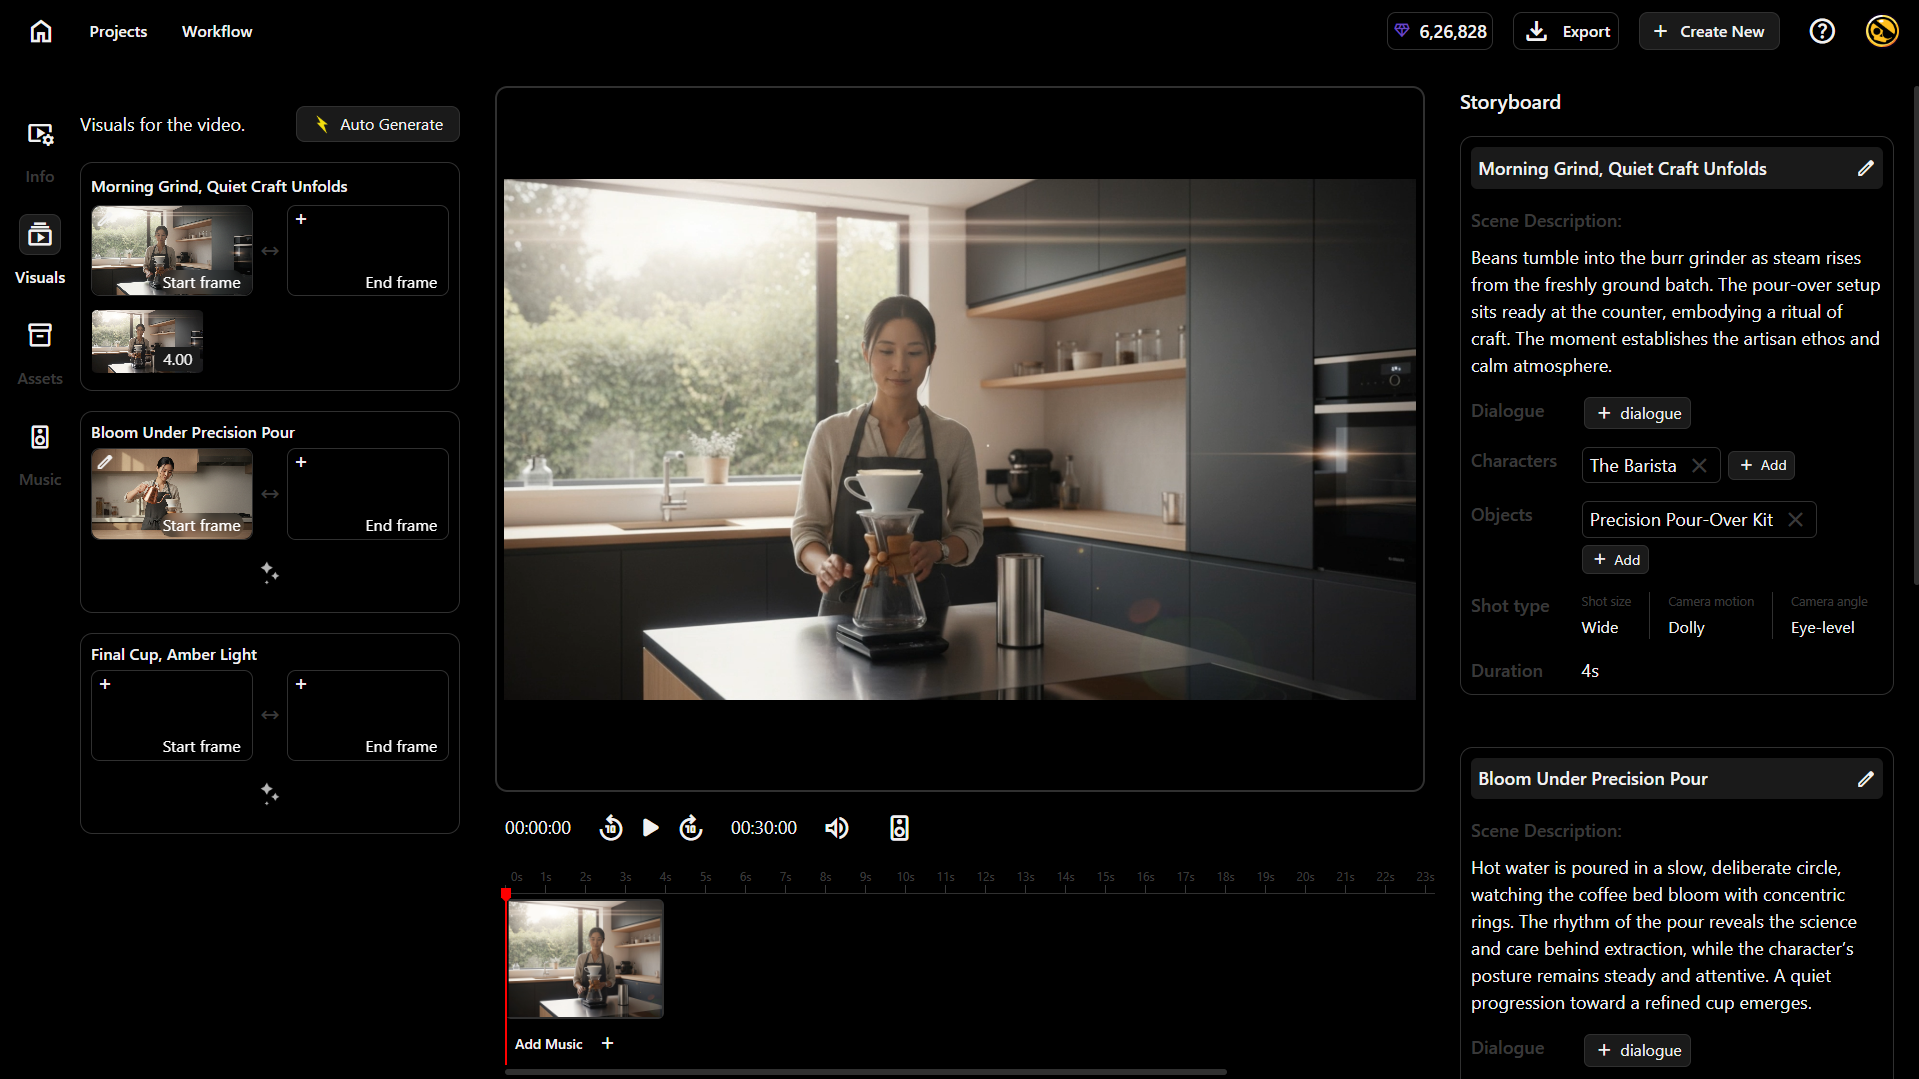Add start frame for Final Cup, Amber Light
The width and height of the screenshot is (1919, 1079).
[x=172, y=715]
